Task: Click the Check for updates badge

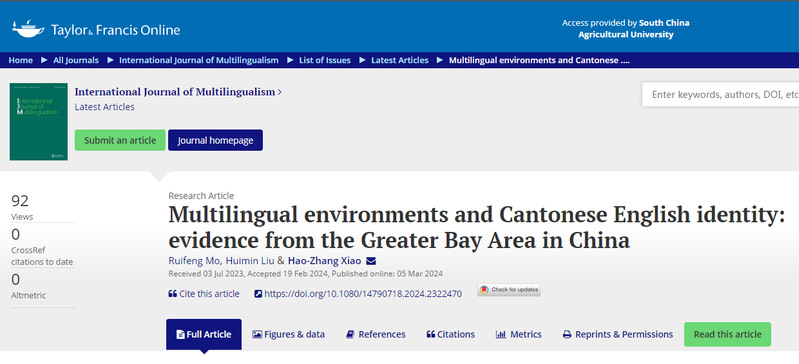Action: 509,290
